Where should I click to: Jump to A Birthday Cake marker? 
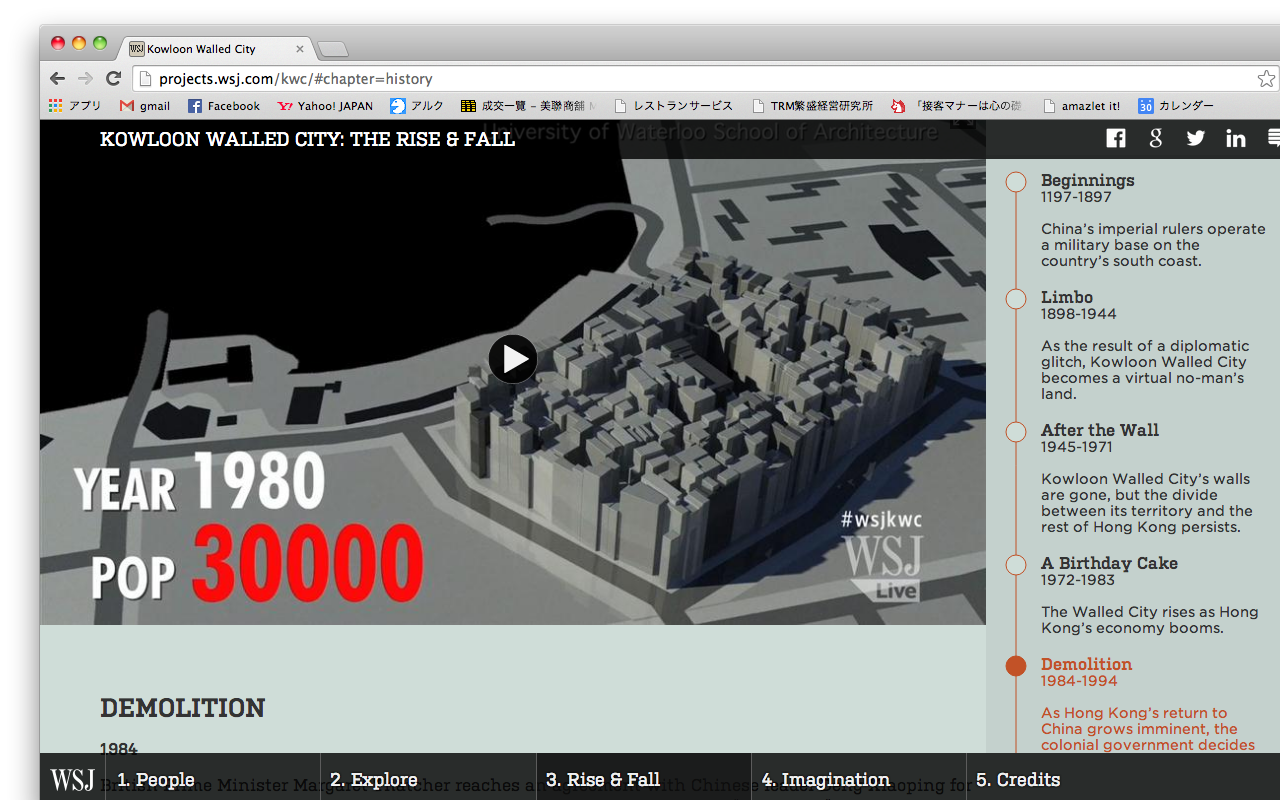[x=1016, y=564]
